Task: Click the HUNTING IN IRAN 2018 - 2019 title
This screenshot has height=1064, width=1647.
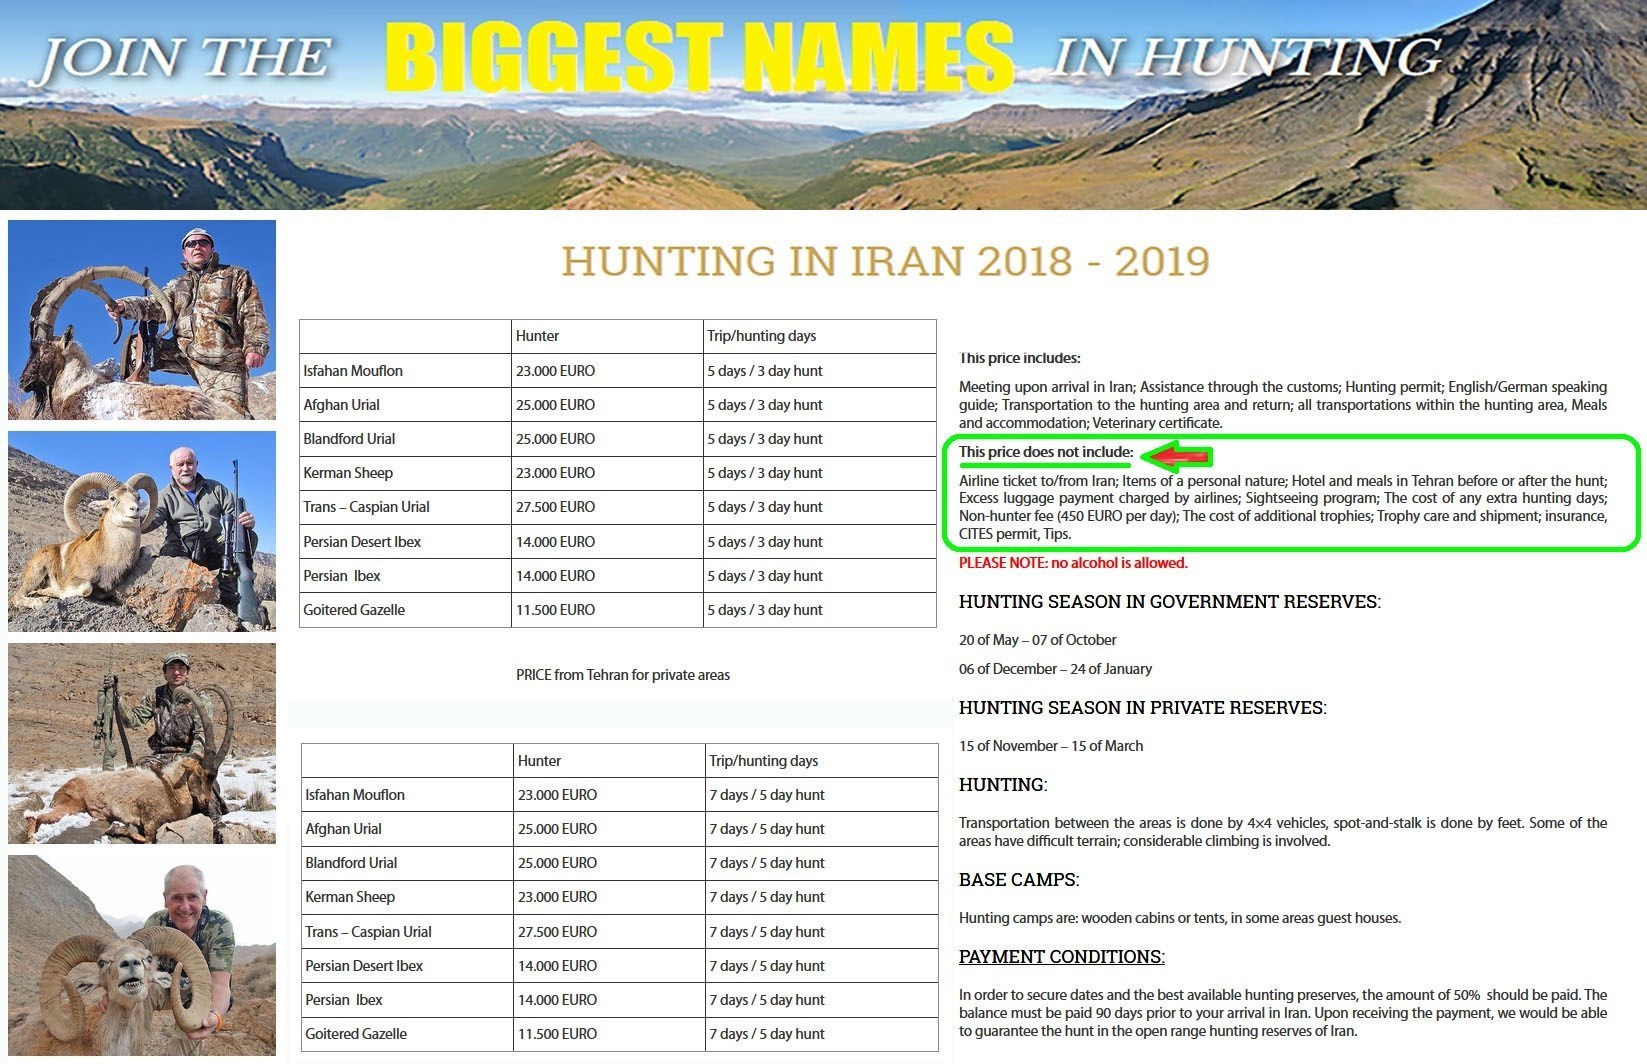Action: click(885, 262)
